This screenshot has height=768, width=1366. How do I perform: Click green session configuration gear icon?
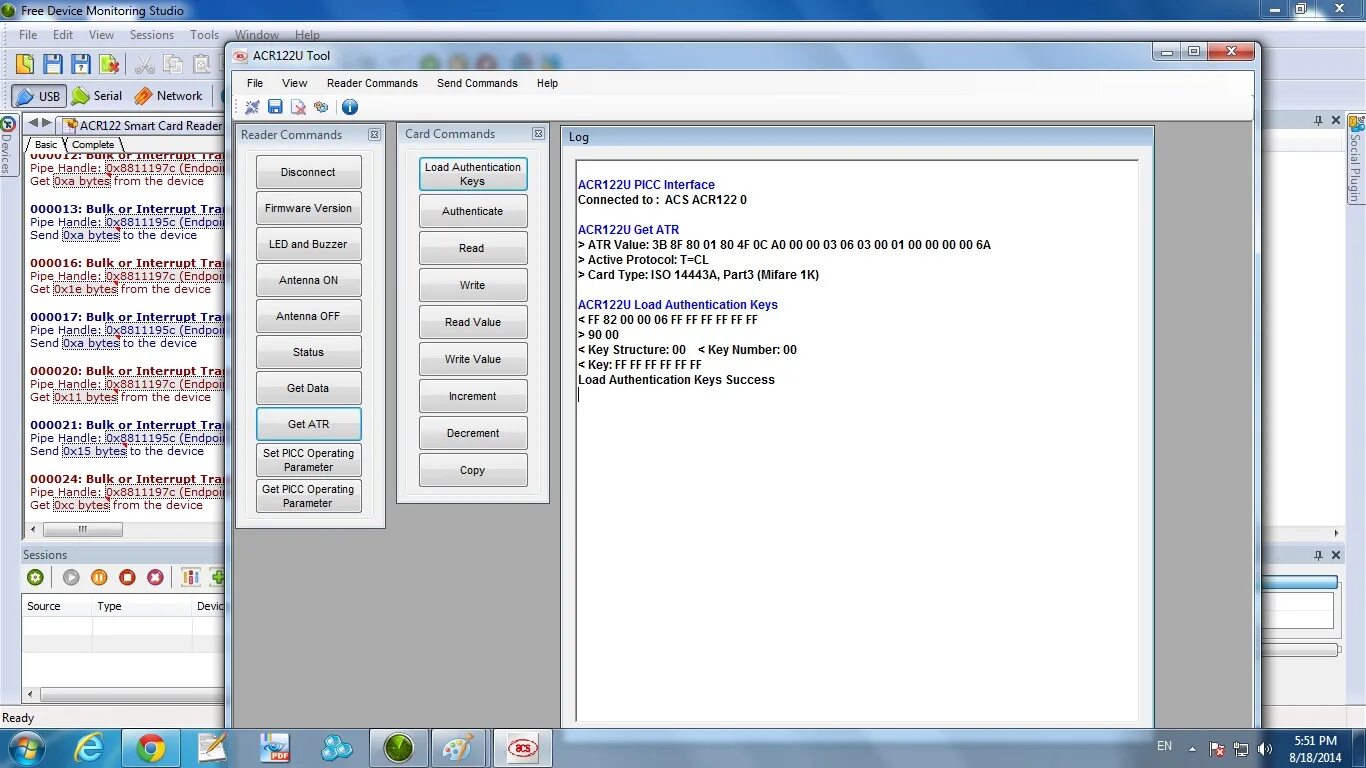click(x=35, y=577)
